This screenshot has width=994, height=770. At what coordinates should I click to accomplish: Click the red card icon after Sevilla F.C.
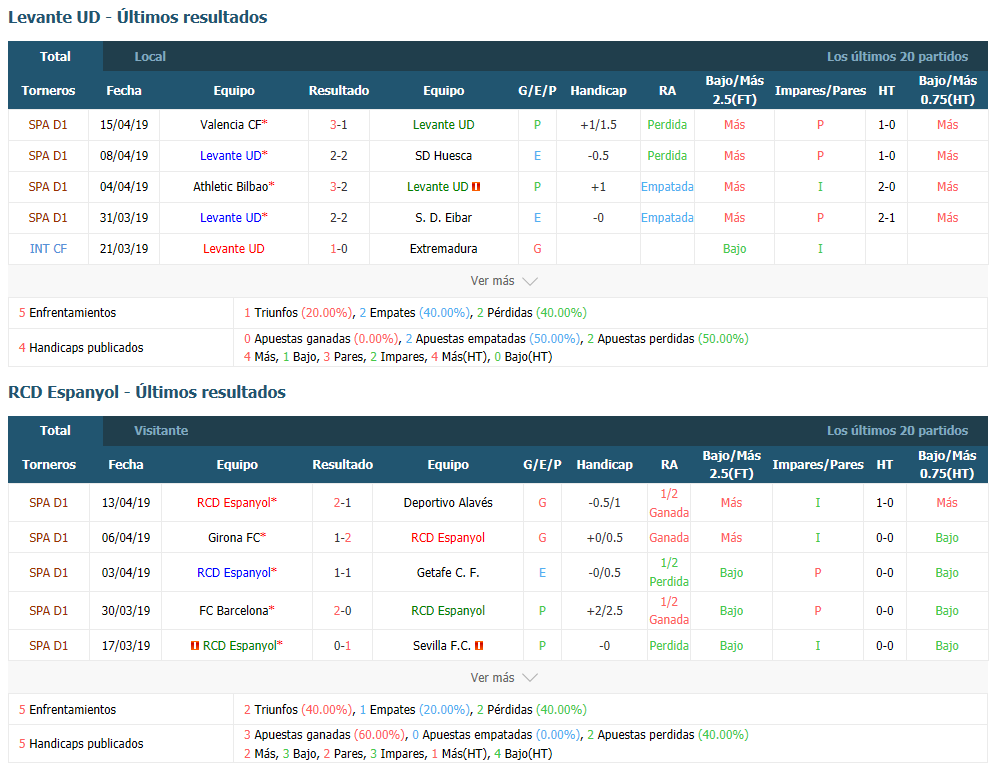(479, 646)
